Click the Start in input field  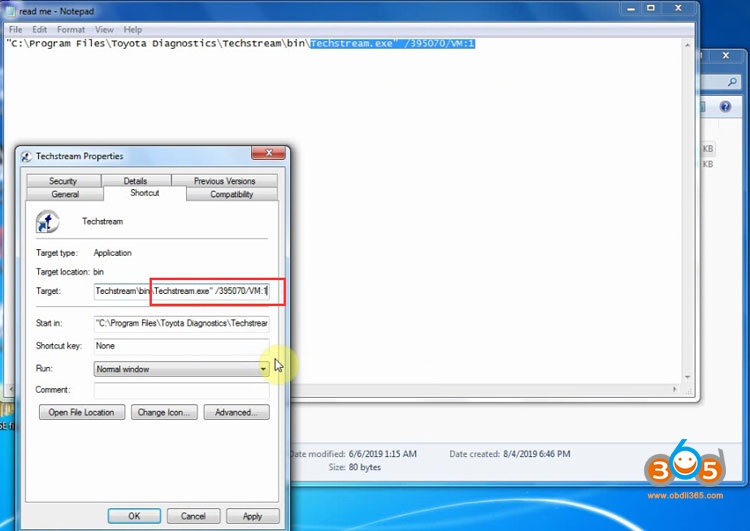[181, 323]
